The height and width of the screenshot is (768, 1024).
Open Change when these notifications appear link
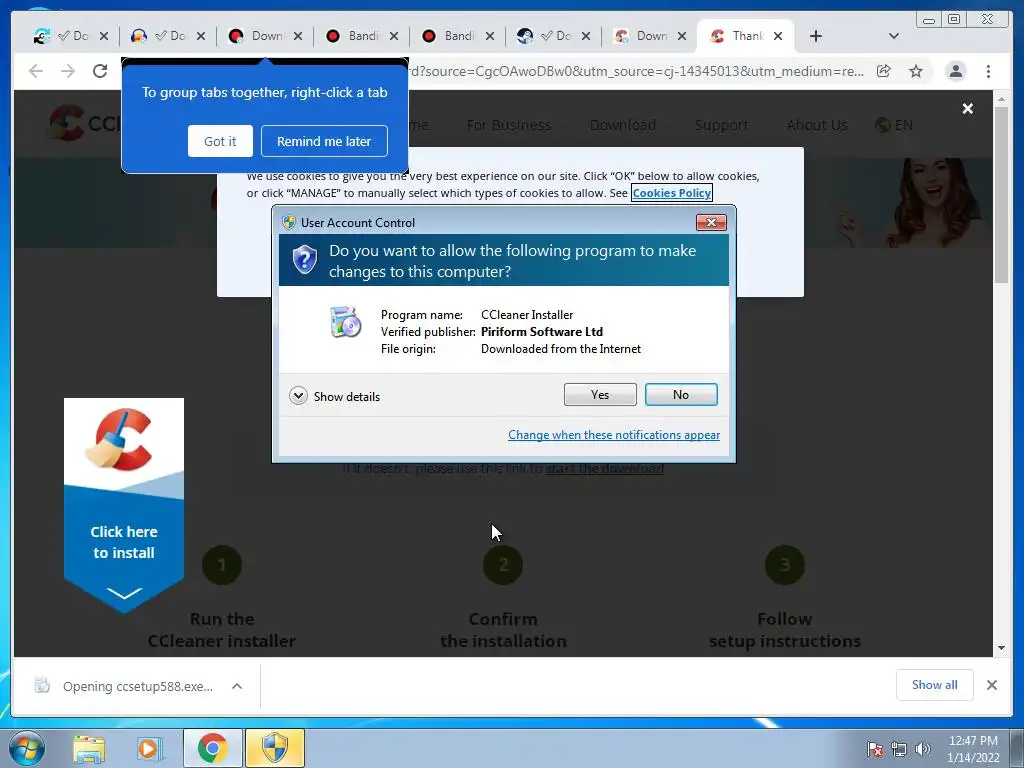click(614, 435)
